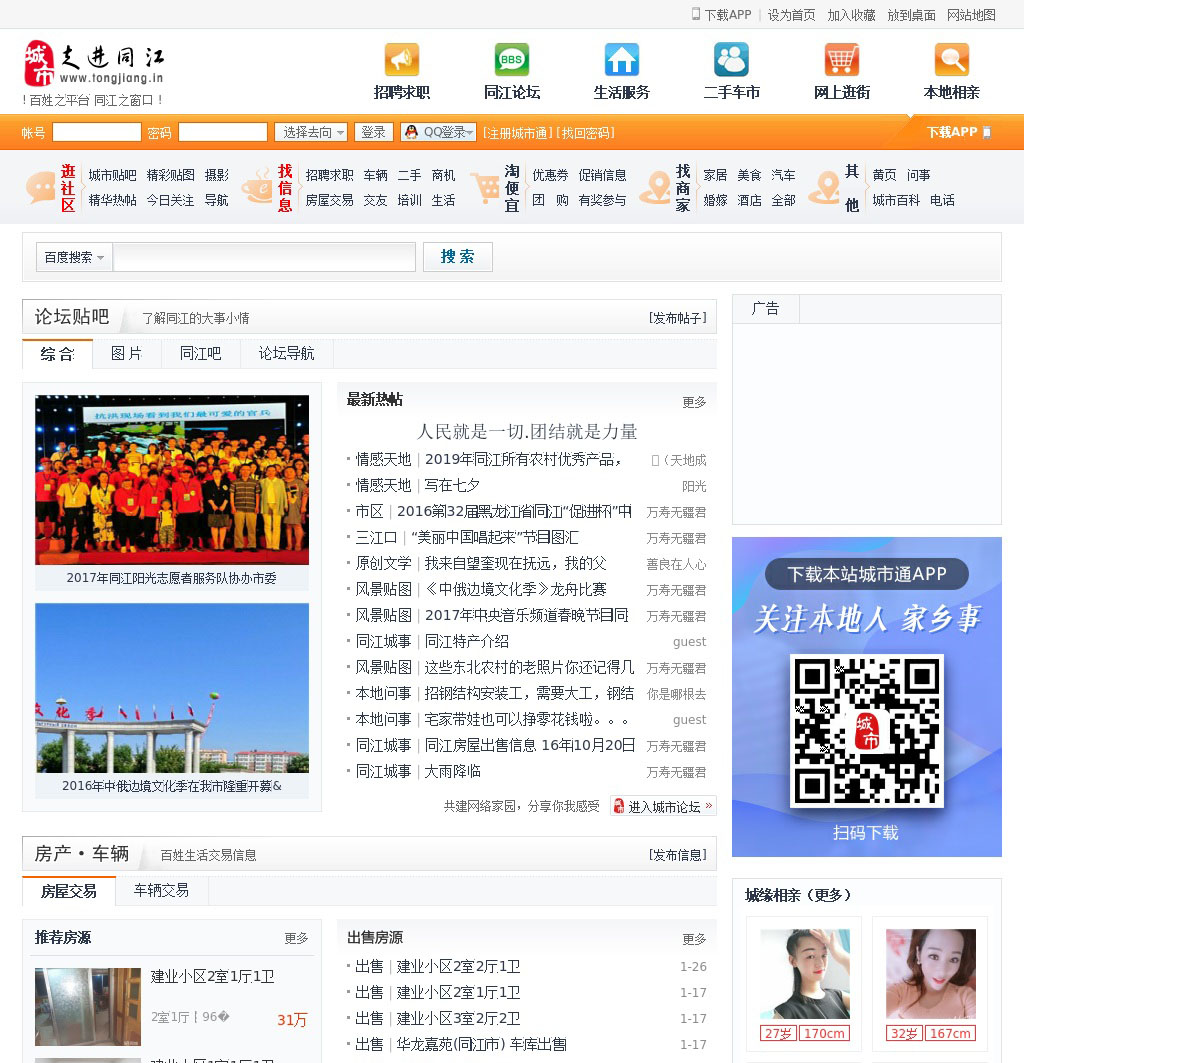Click the QQ登录 penguin icon
The image size is (1200, 1063).
[x=411, y=132]
